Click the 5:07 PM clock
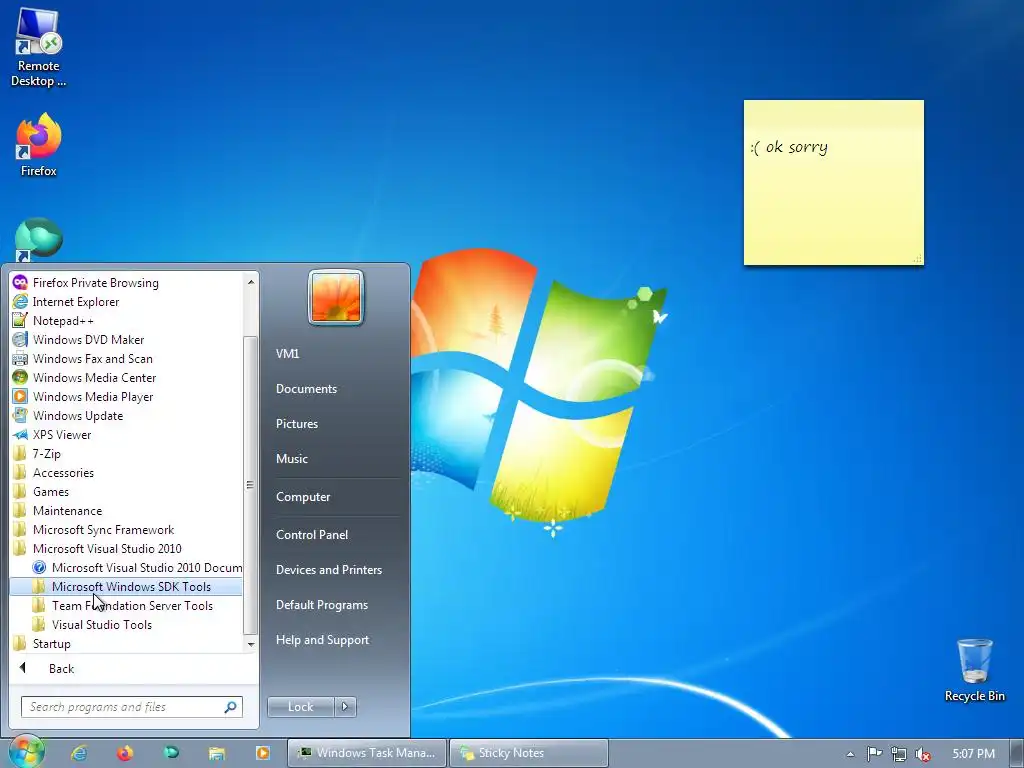Viewport: 1024px width, 768px height. tap(974, 754)
